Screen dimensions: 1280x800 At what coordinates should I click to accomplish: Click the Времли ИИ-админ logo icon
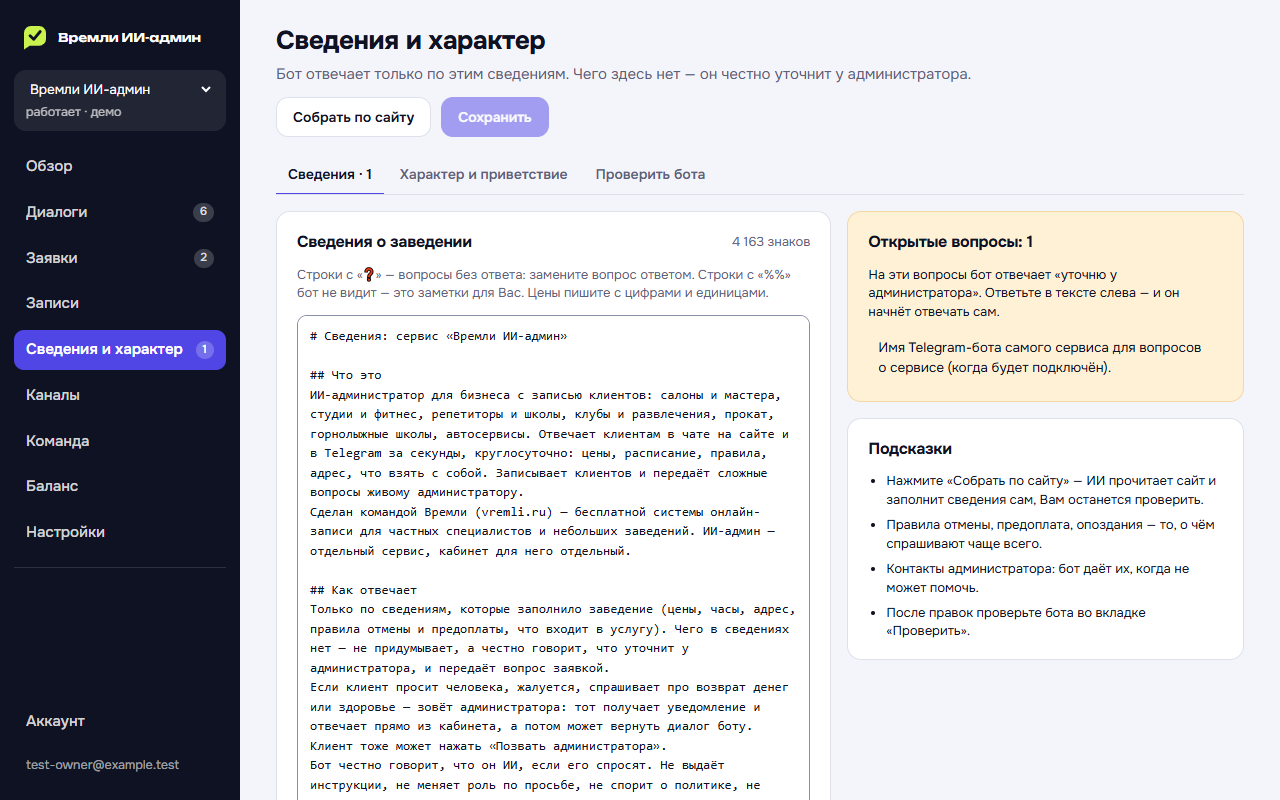35,37
